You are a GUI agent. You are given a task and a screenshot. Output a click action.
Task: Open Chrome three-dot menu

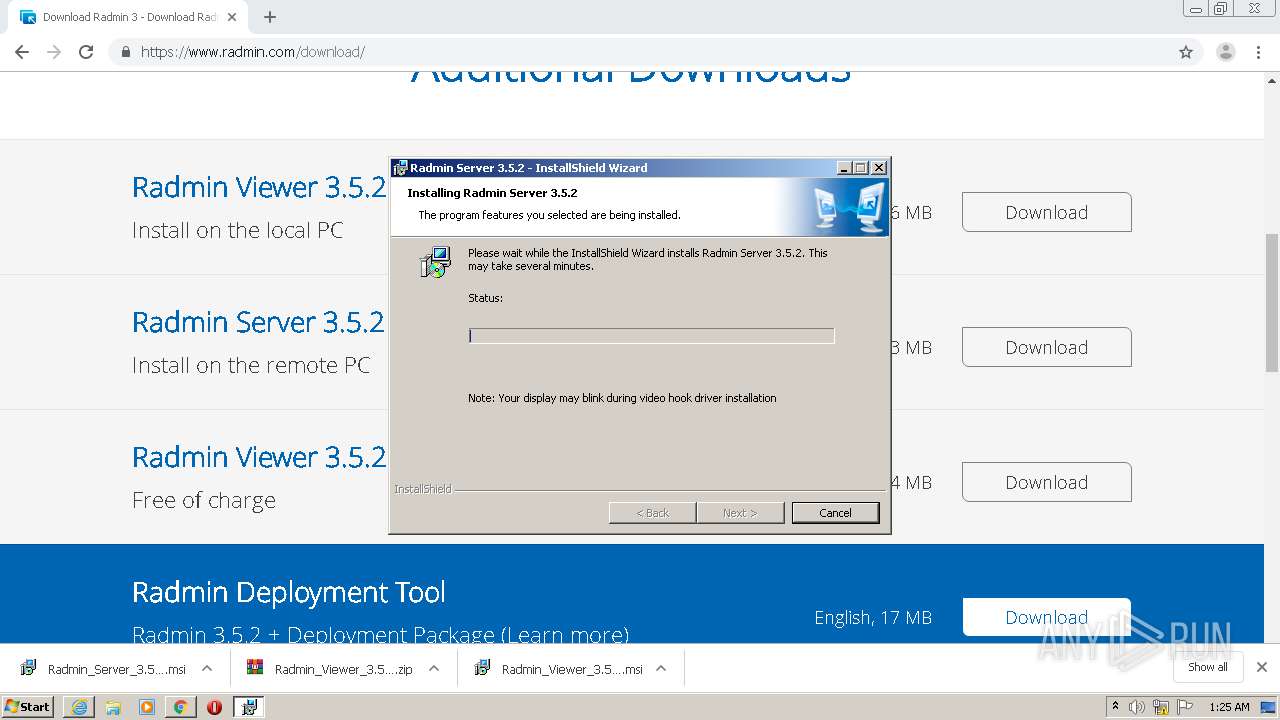tap(1259, 52)
